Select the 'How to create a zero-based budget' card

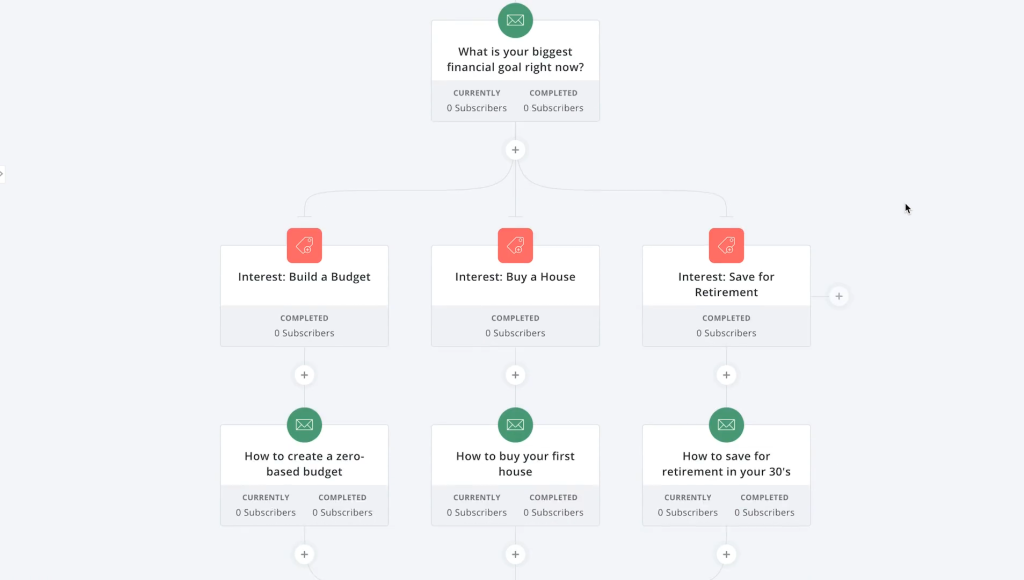pos(304,464)
